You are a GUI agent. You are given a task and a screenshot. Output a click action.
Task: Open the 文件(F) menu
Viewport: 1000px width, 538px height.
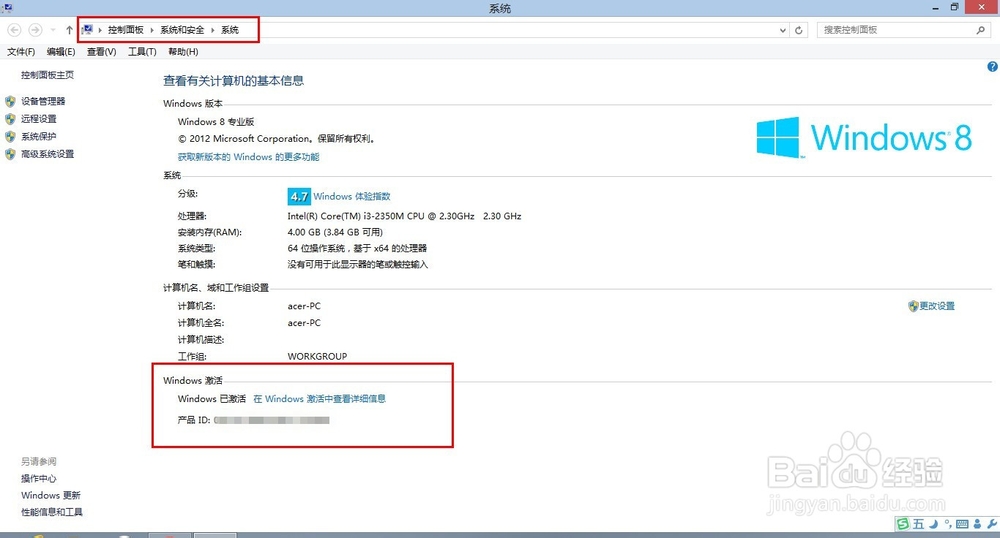click(x=21, y=52)
